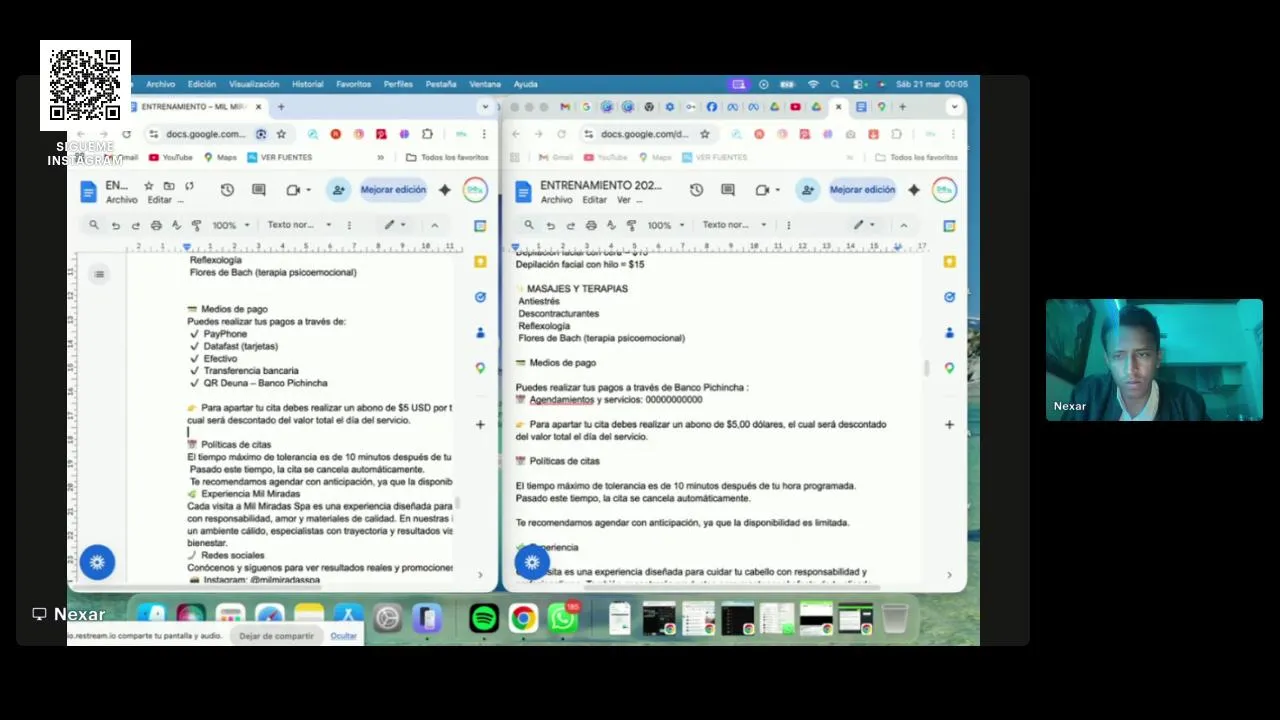Viewport: 1280px width, 720px height.
Task: Undo last action in right Docs toolbar
Action: 550,225
